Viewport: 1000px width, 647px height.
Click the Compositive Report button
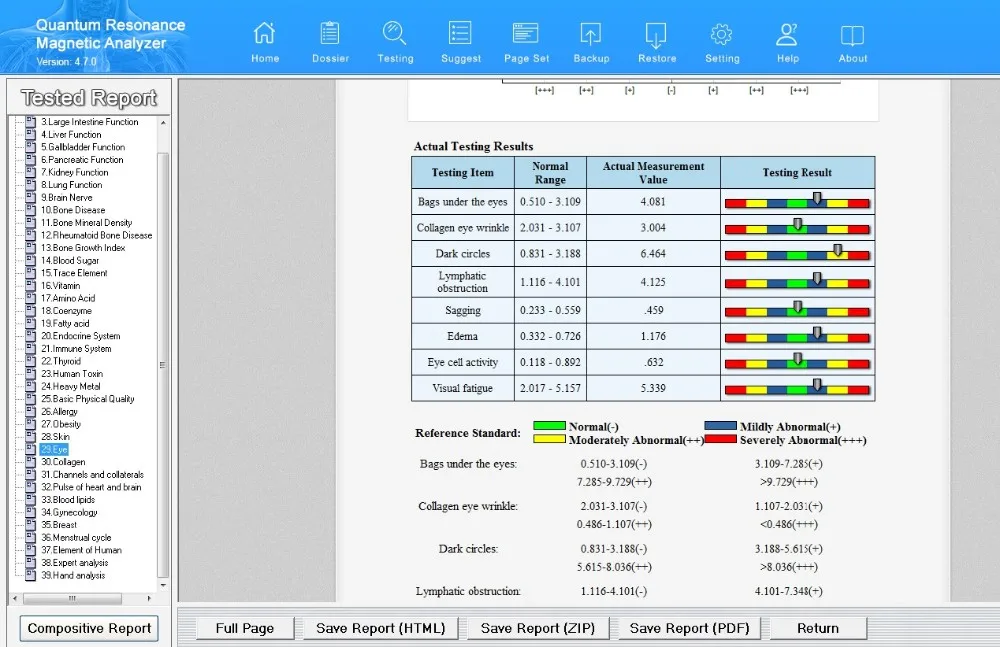click(x=89, y=628)
